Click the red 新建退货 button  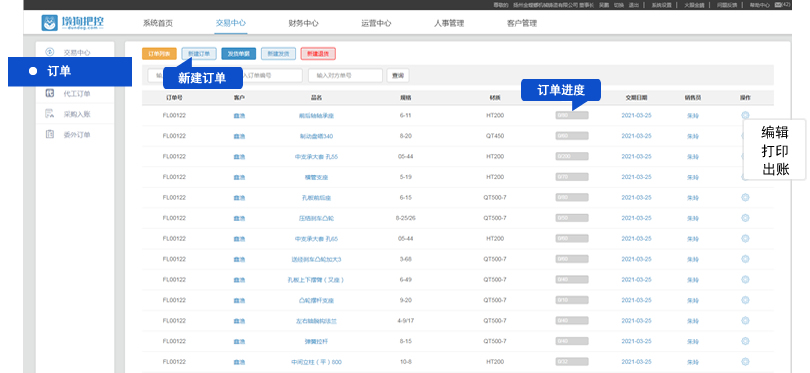(318, 54)
